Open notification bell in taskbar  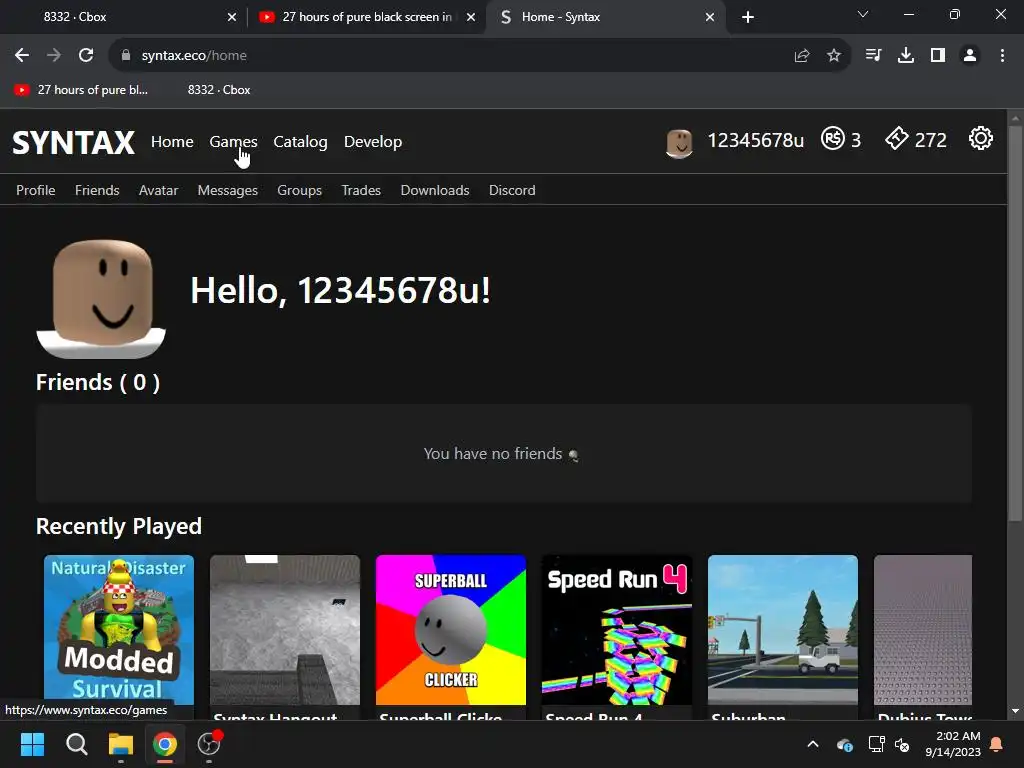click(x=997, y=744)
